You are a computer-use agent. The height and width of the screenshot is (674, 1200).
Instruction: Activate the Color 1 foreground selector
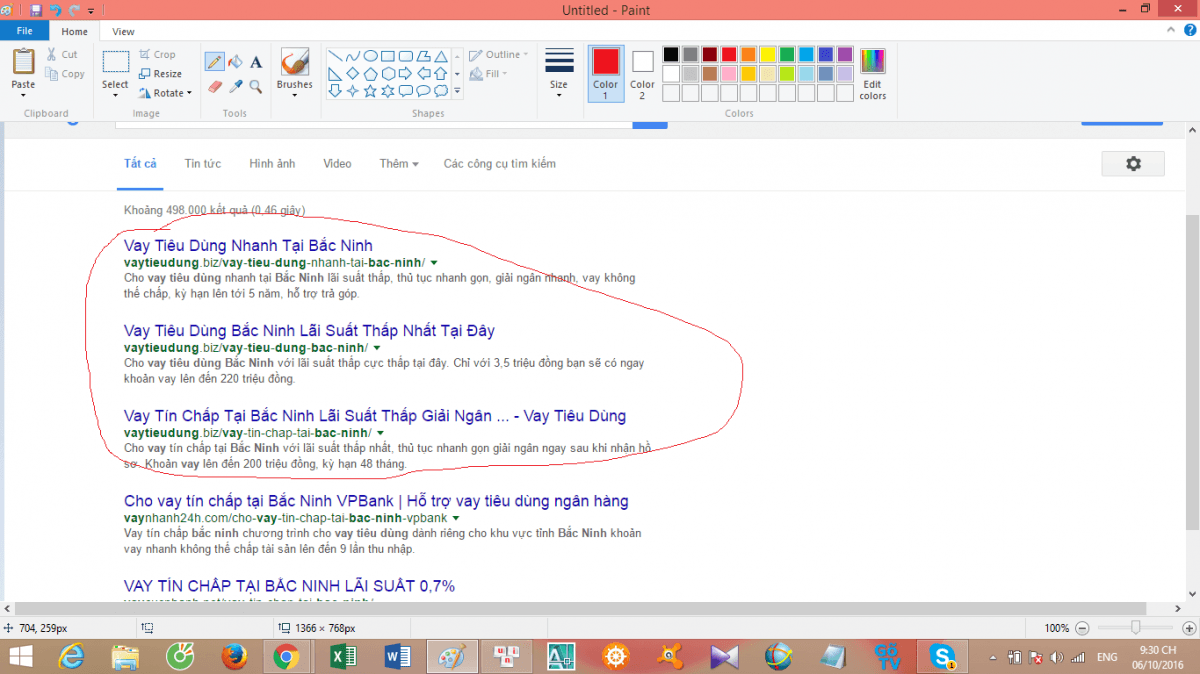coord(606,74)
